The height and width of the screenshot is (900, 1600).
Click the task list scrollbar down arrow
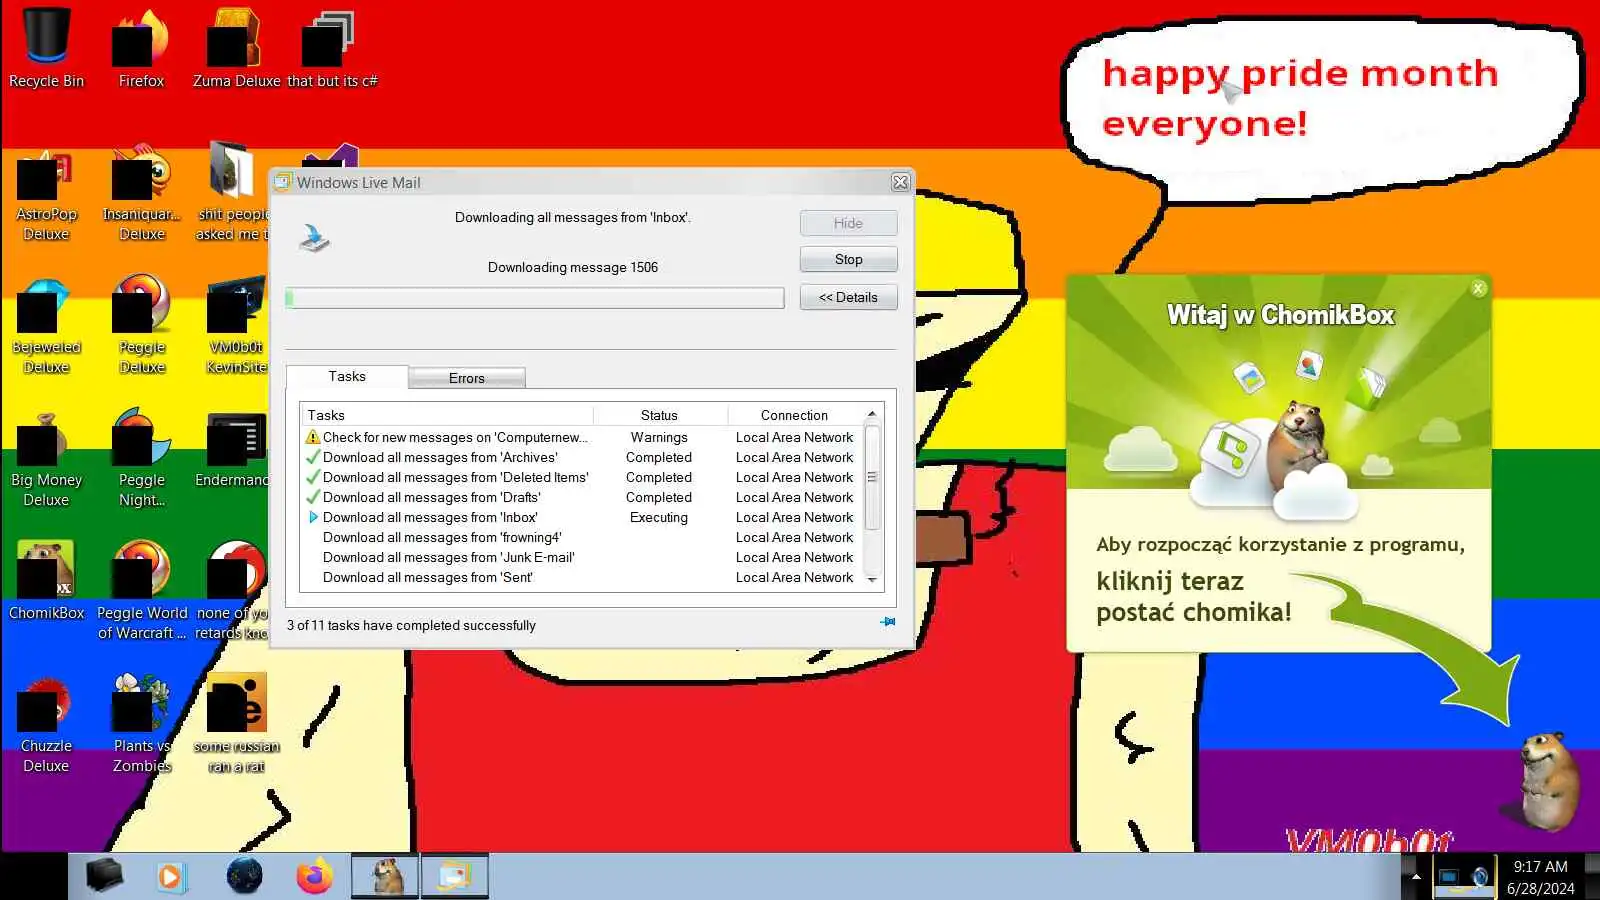[872, 579]
